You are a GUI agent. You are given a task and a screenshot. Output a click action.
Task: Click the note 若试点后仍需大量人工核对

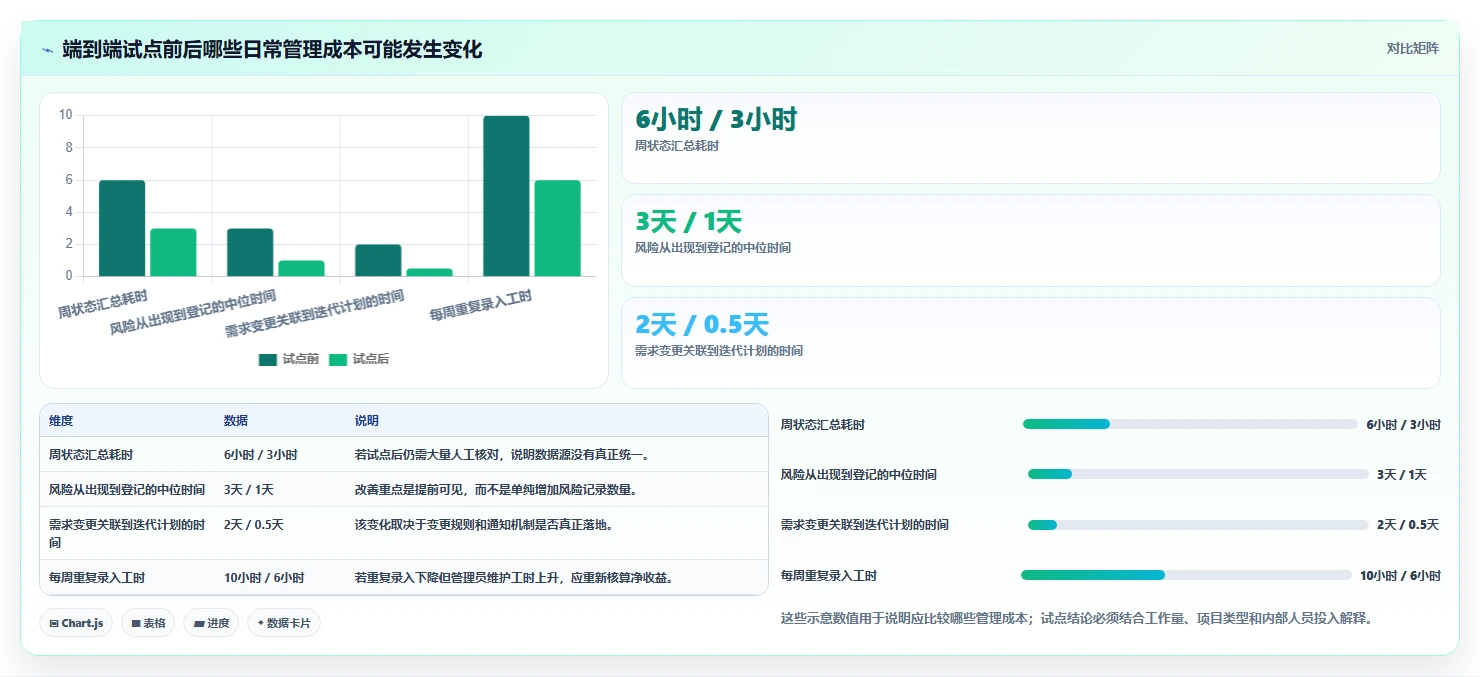coord(503,455)
